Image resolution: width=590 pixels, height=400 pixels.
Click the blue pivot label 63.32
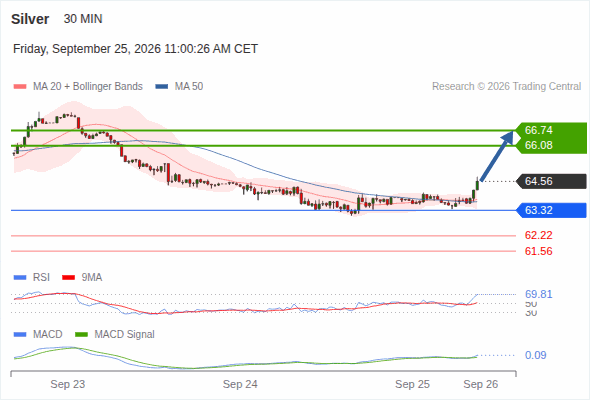(551, 210)
